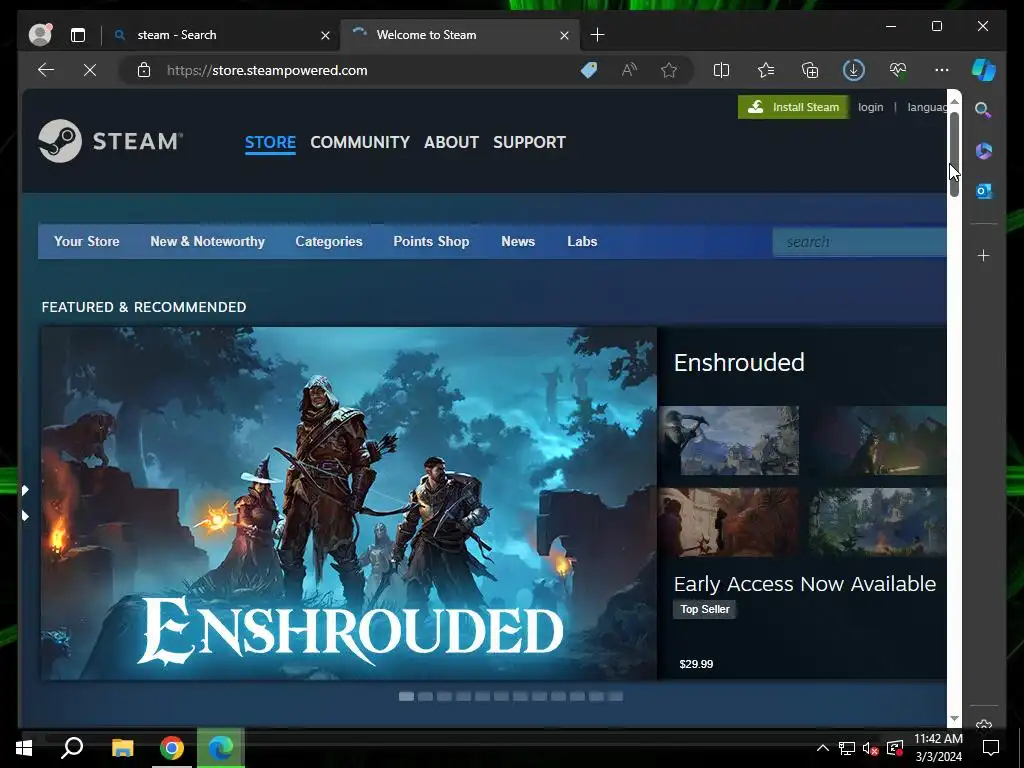The image size is (1024, 768).
Task: Open the sidebar Search icon
Action: (984, 110)
